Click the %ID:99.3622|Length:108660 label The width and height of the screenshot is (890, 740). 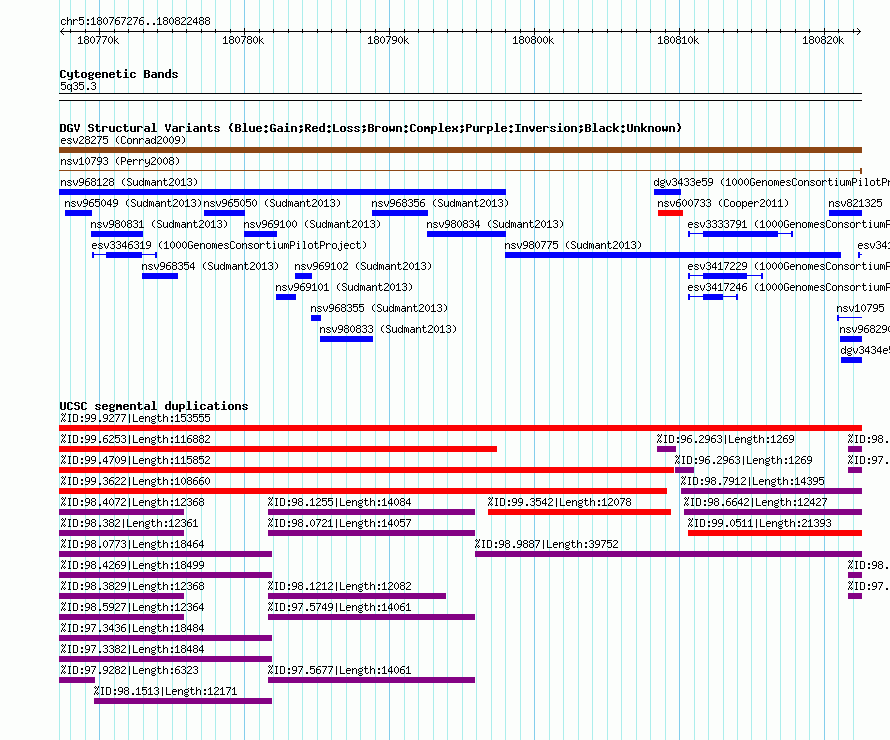tap(135, 481)
